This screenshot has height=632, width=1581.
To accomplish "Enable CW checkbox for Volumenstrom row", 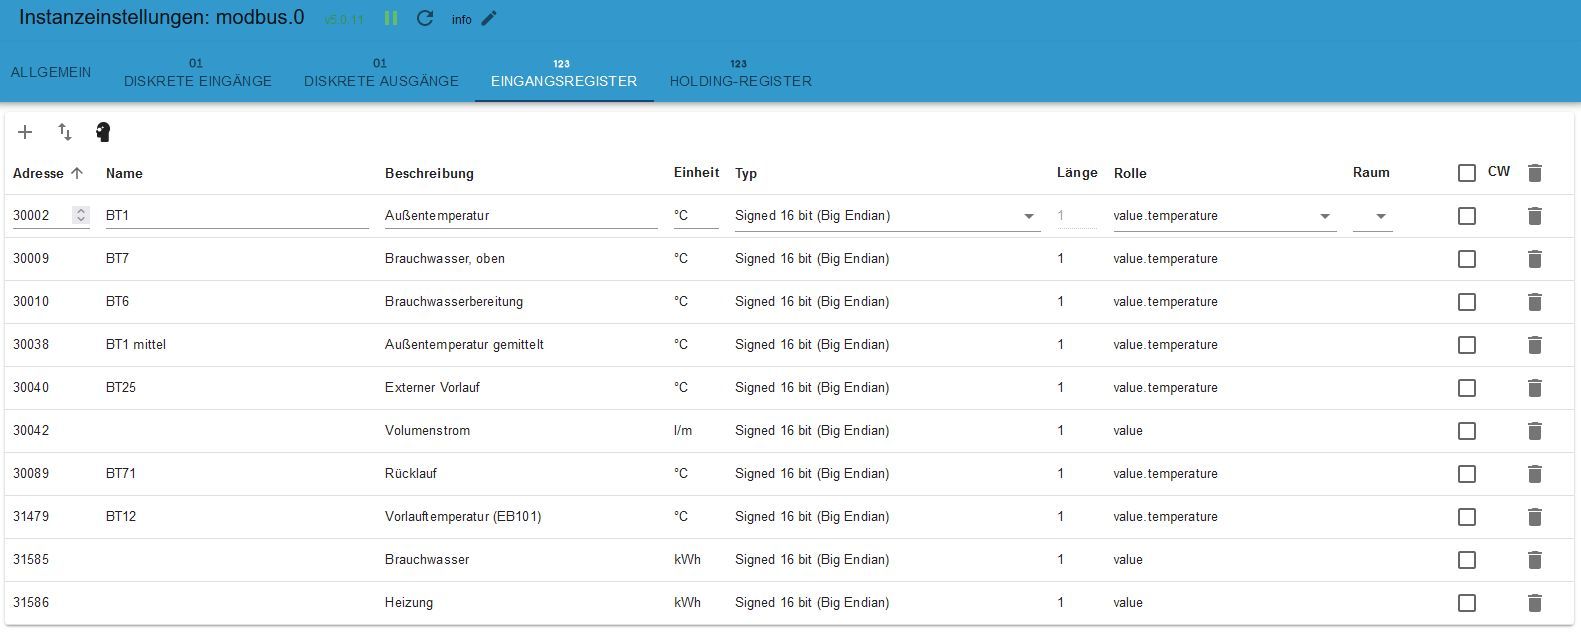I will click(x=1467, y=431).
